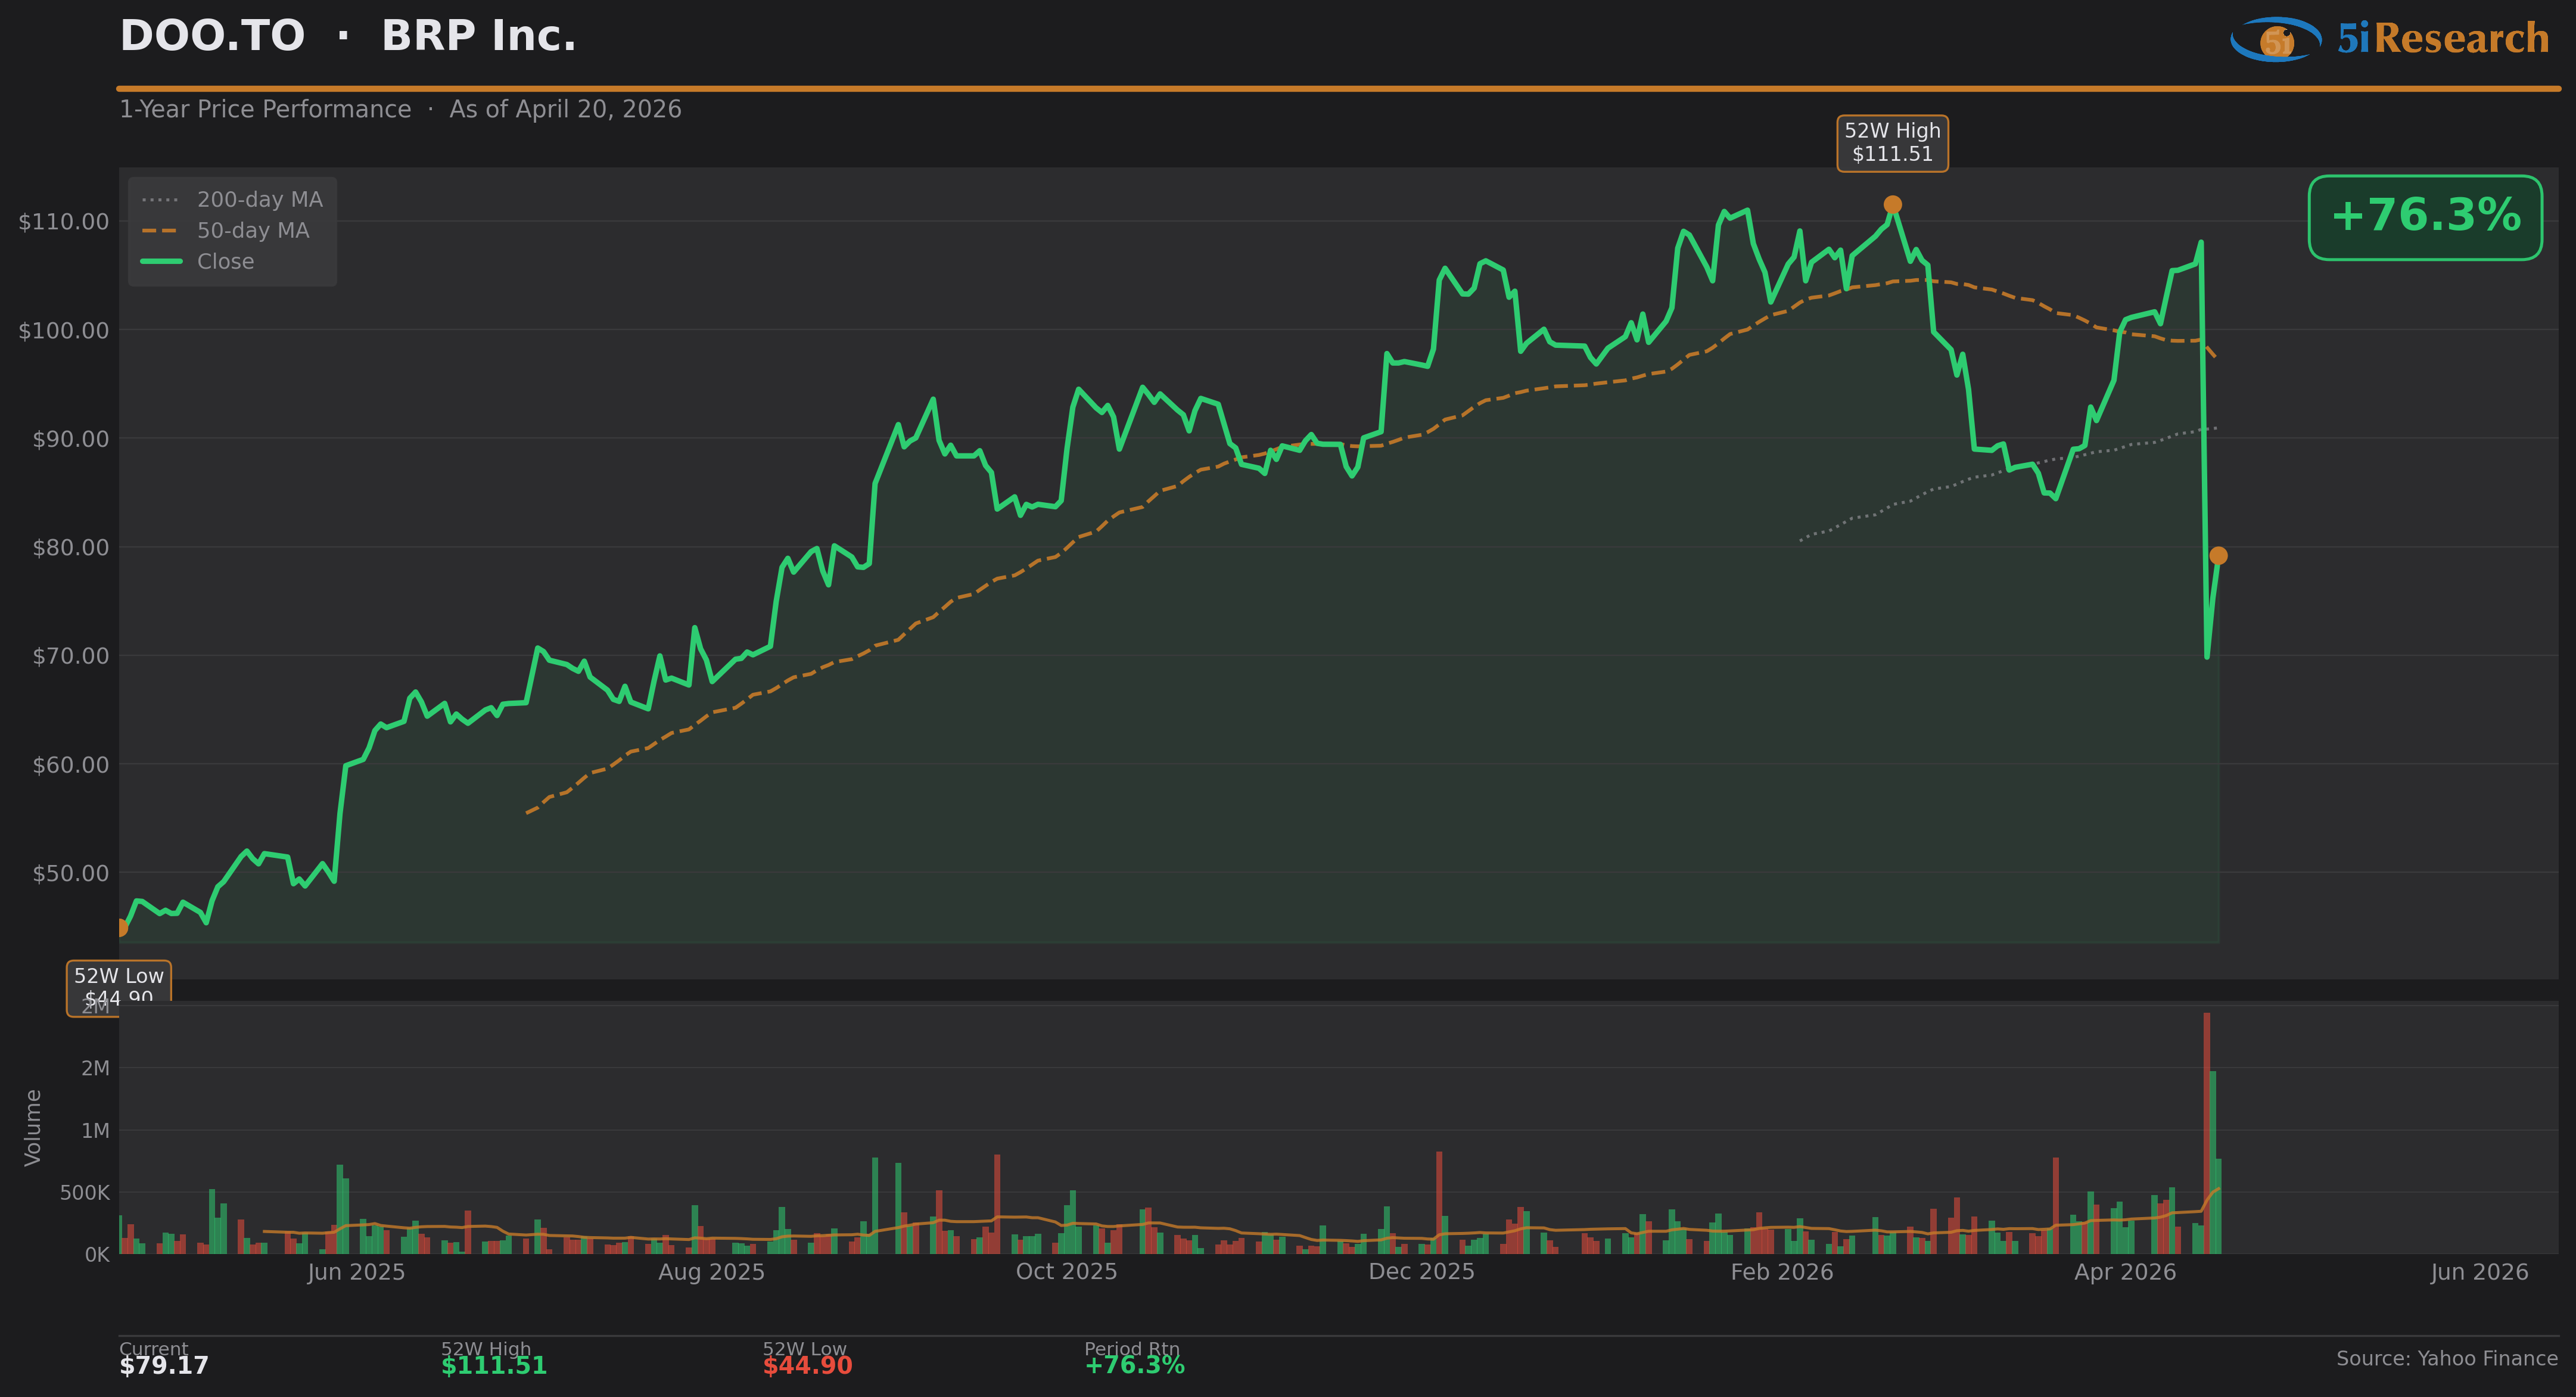The width and height of the screenshot is (2576, 1397).
Task: Click the $100.00 y-axis price label
Action: coord(64,331)
